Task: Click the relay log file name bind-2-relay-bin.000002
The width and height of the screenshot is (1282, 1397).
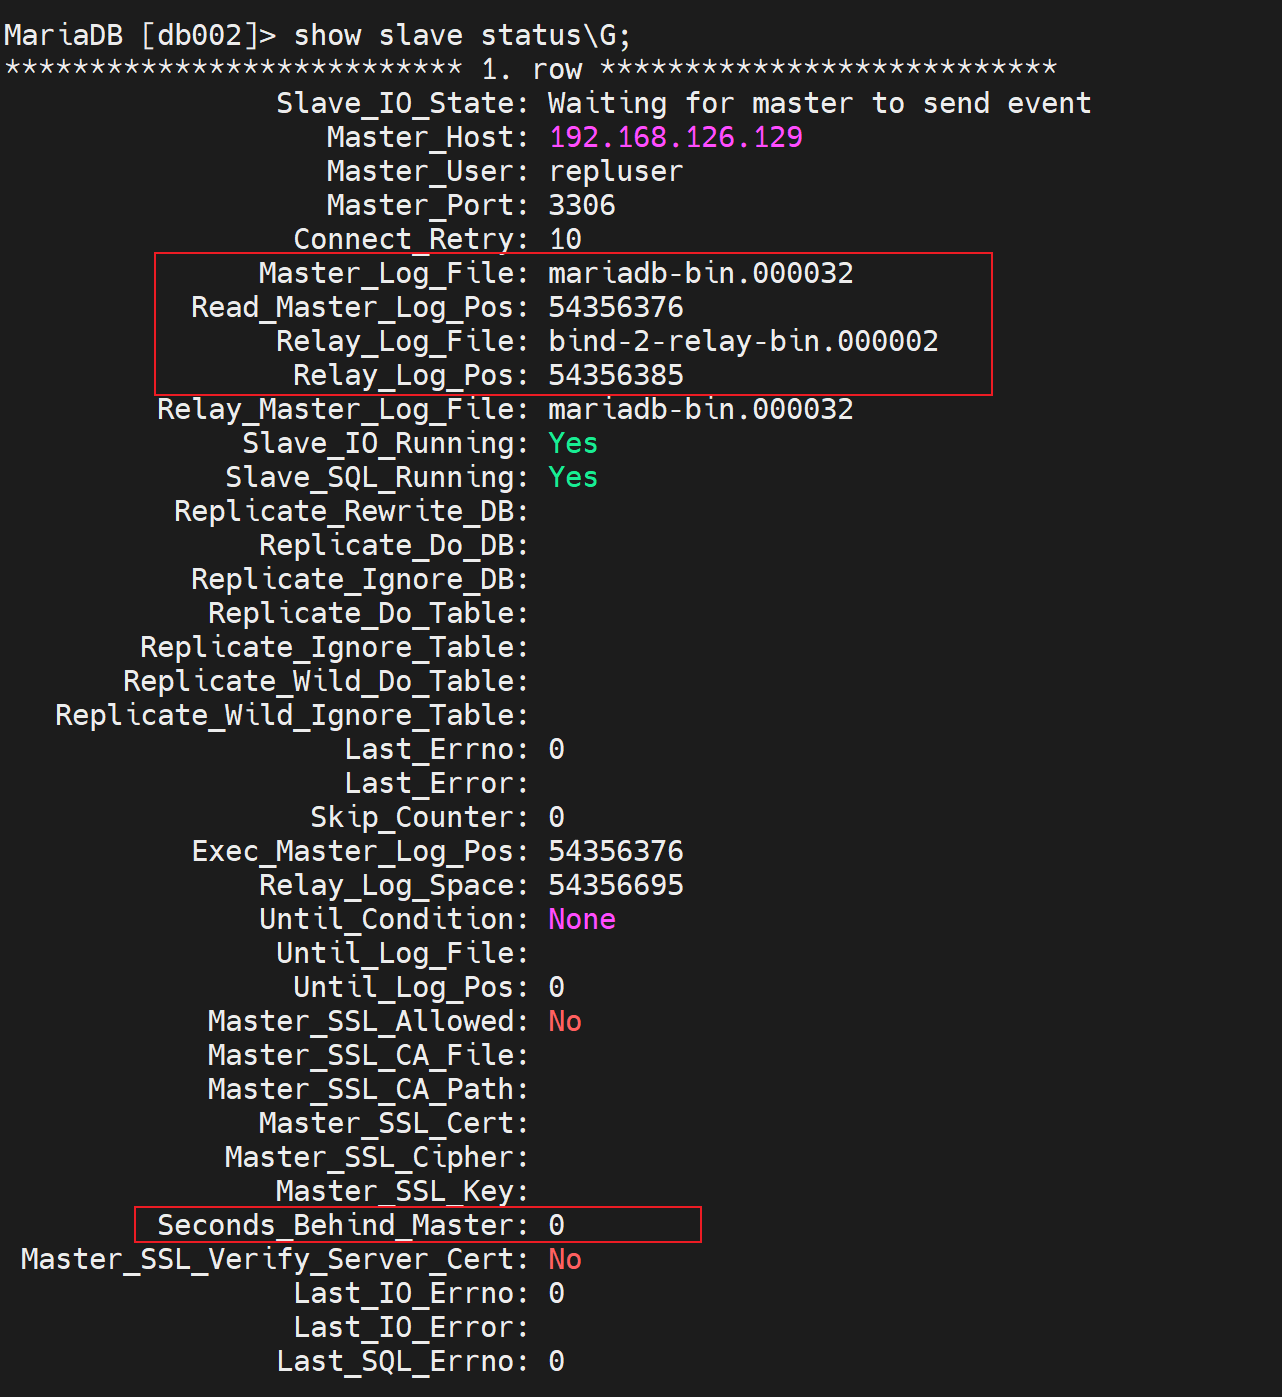Action: (x=743, y=341)
